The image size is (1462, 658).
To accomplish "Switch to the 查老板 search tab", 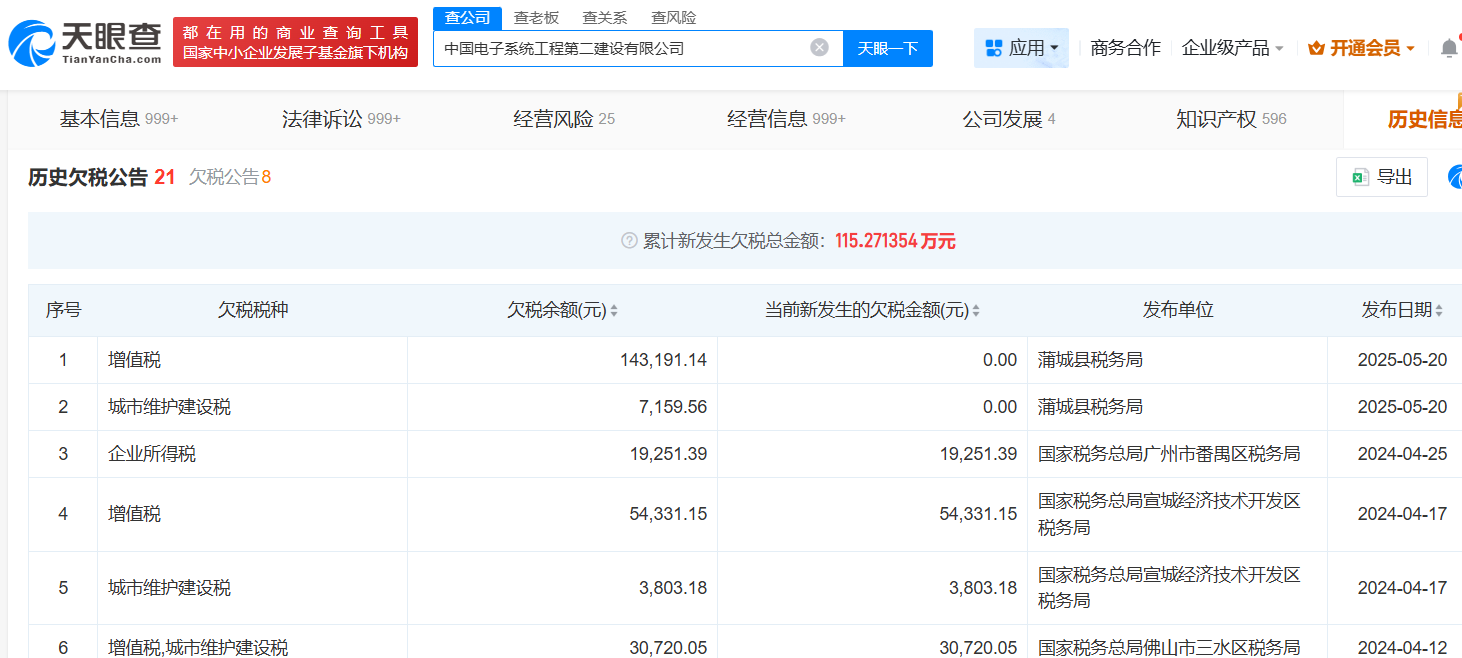I will (x=536, y=17).
